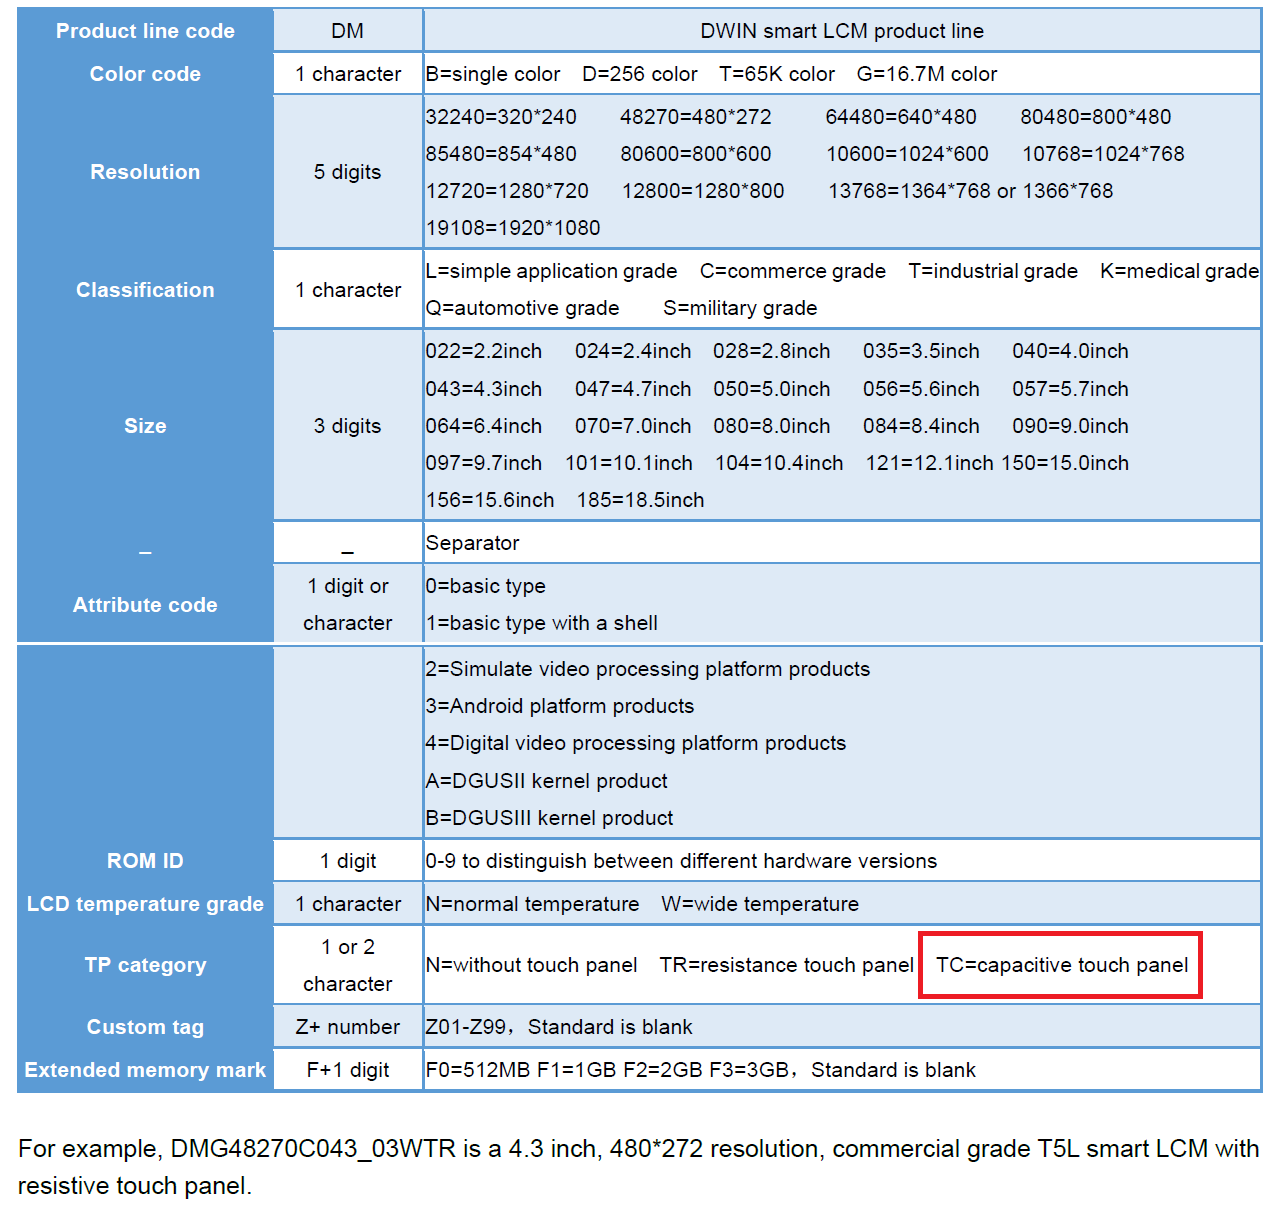1269x1209 pixels.
Task: Click the 'Classification' row label
Action: pos(145,290)
